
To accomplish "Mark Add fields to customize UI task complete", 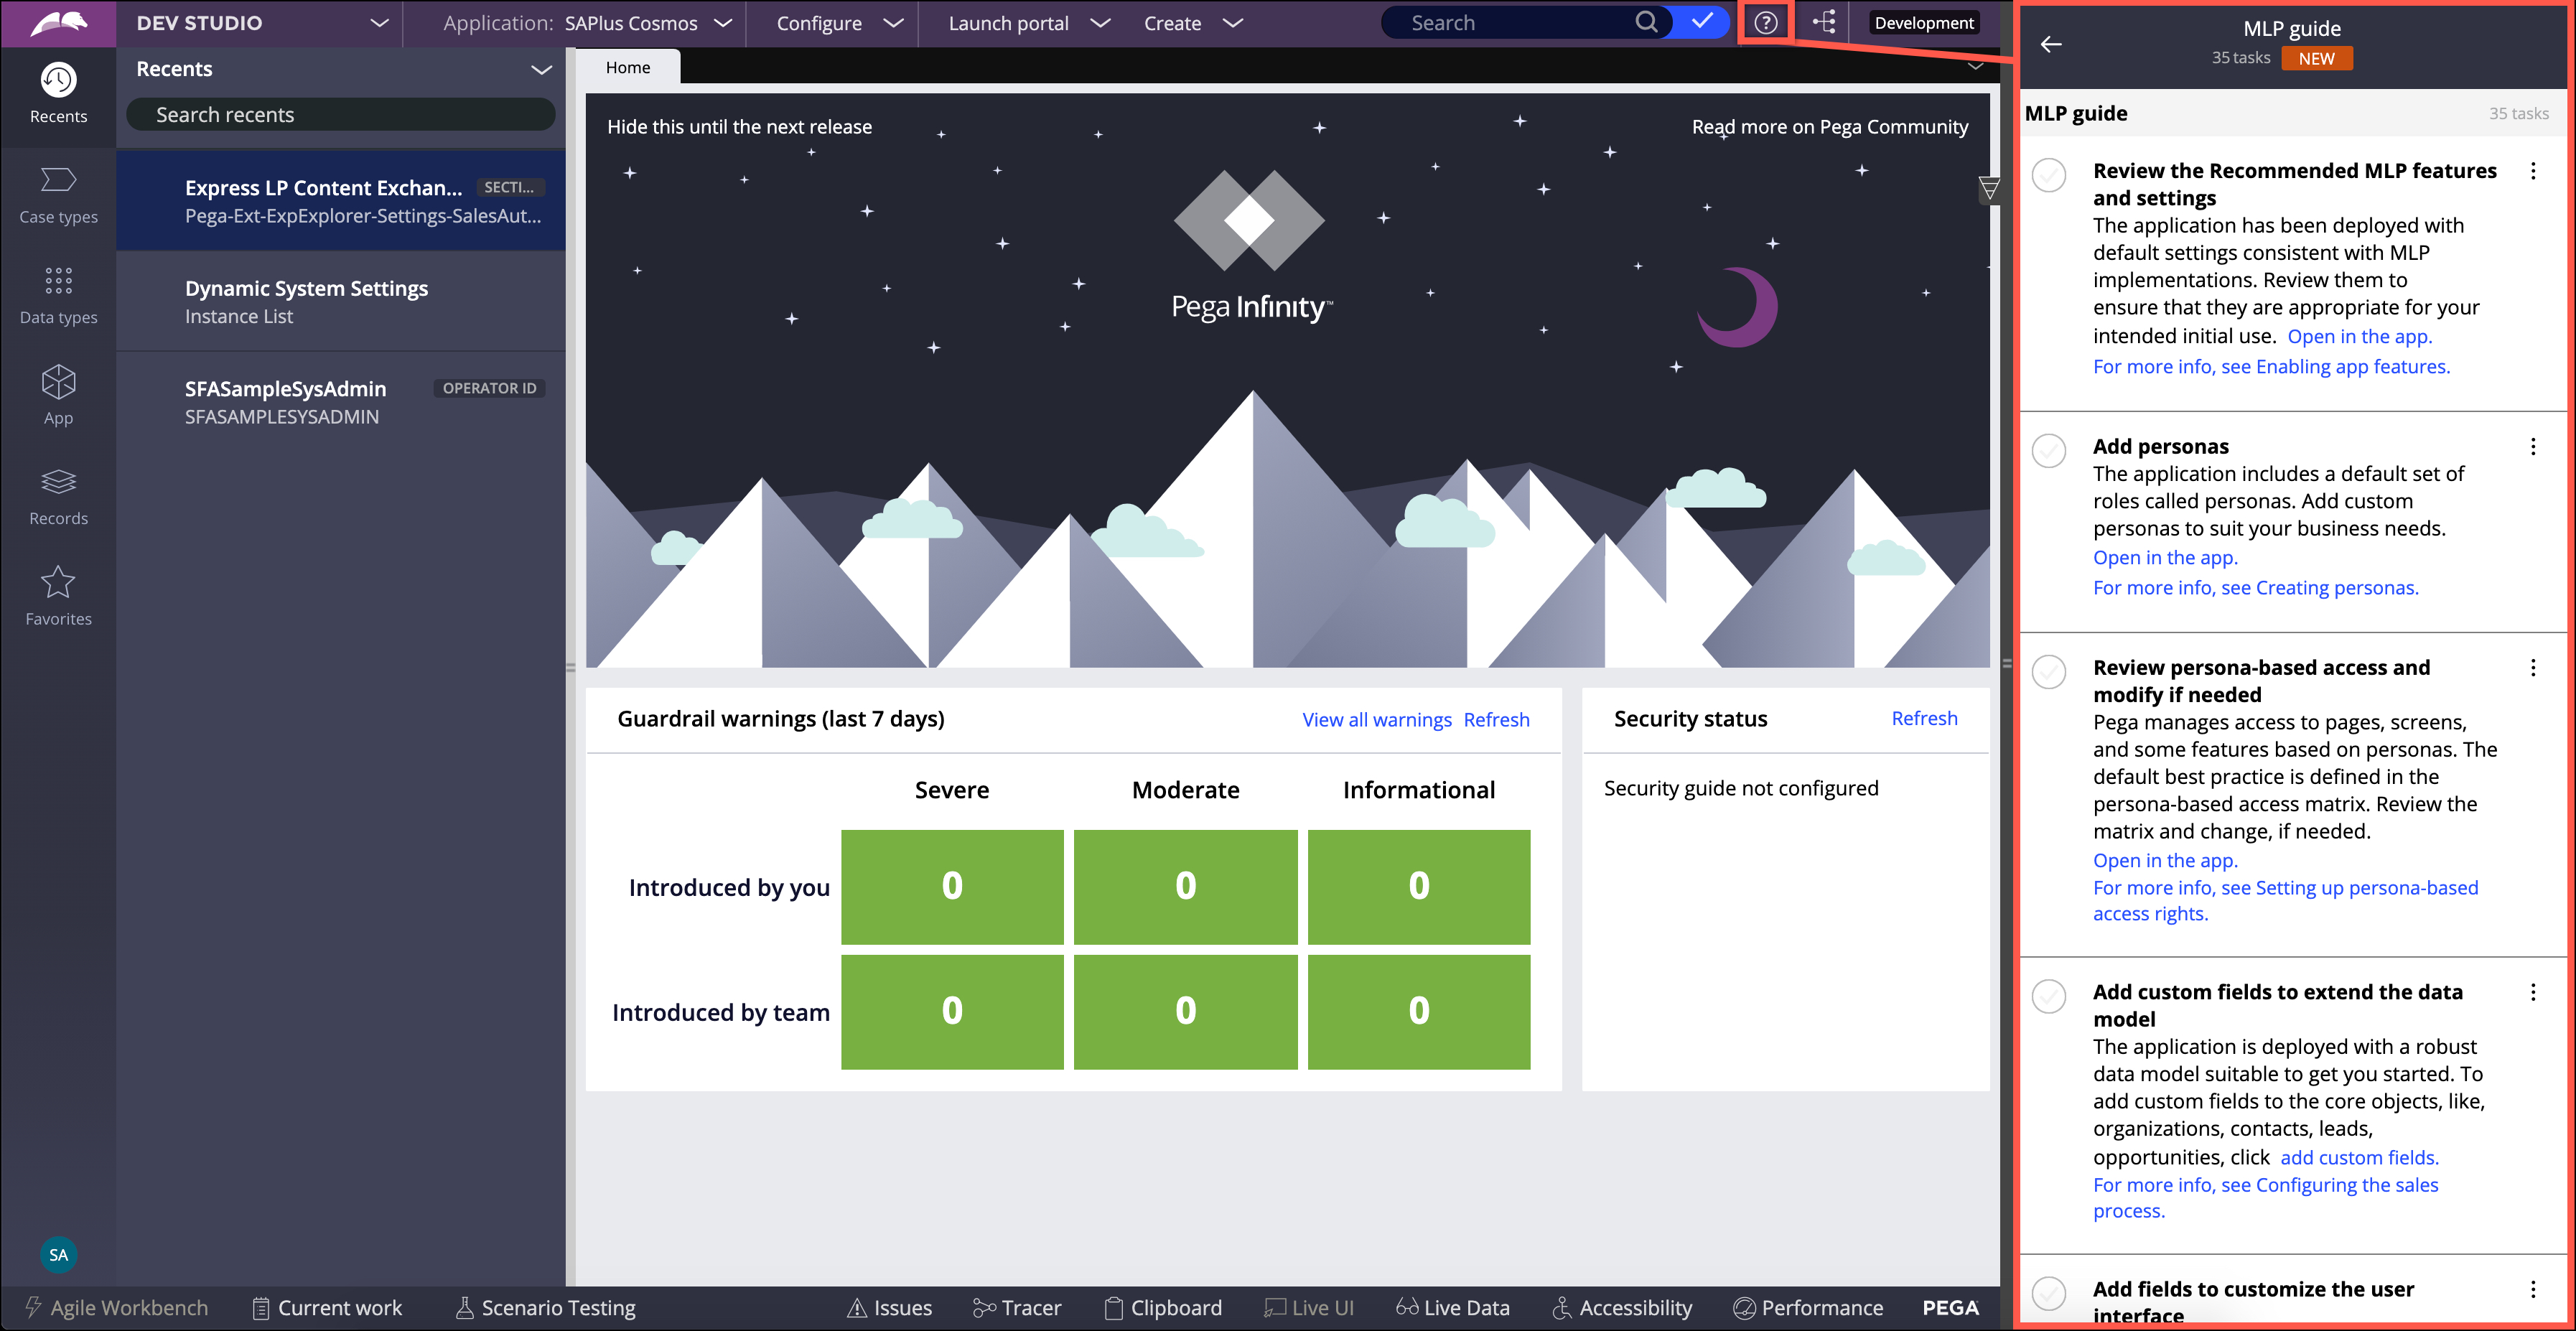I will pyautogui.click(x=2049, y=1293).
